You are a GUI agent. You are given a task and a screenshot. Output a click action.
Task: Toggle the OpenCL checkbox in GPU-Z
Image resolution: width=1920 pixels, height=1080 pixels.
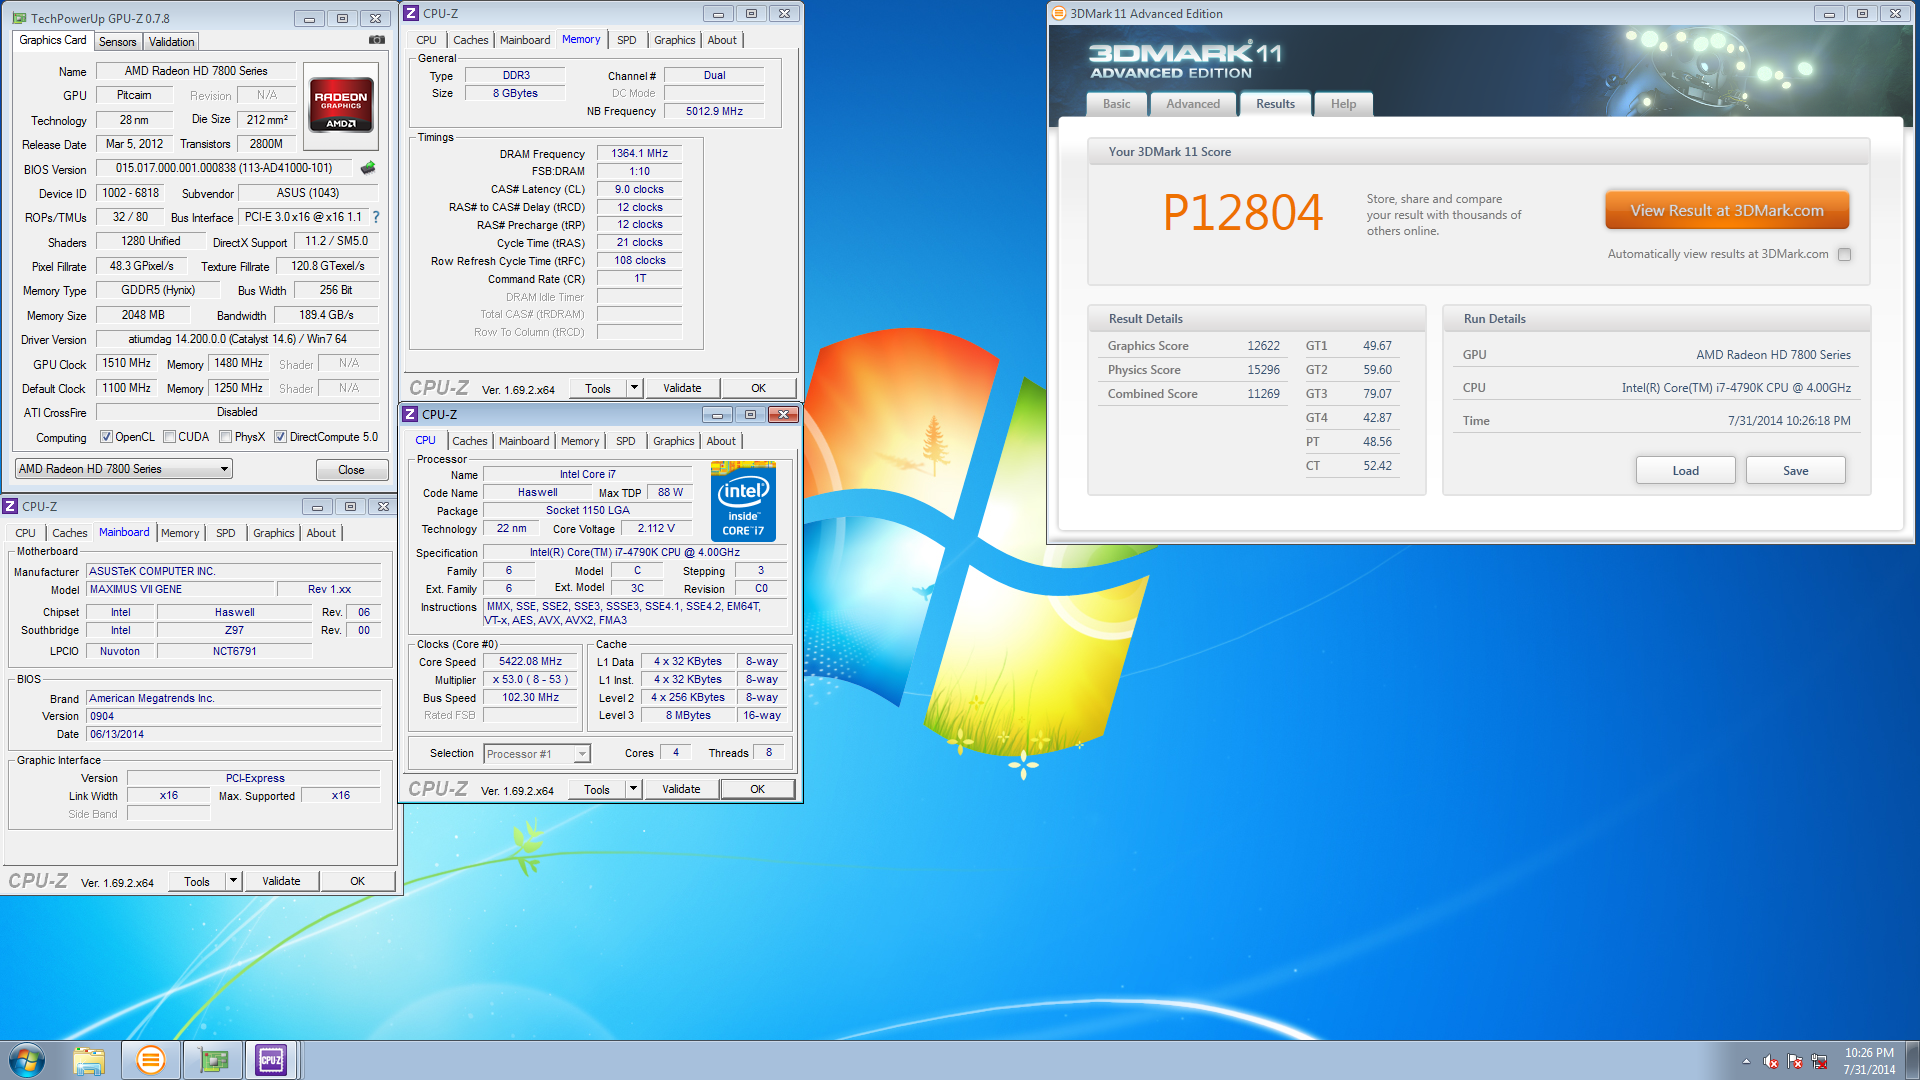[107, 437]
